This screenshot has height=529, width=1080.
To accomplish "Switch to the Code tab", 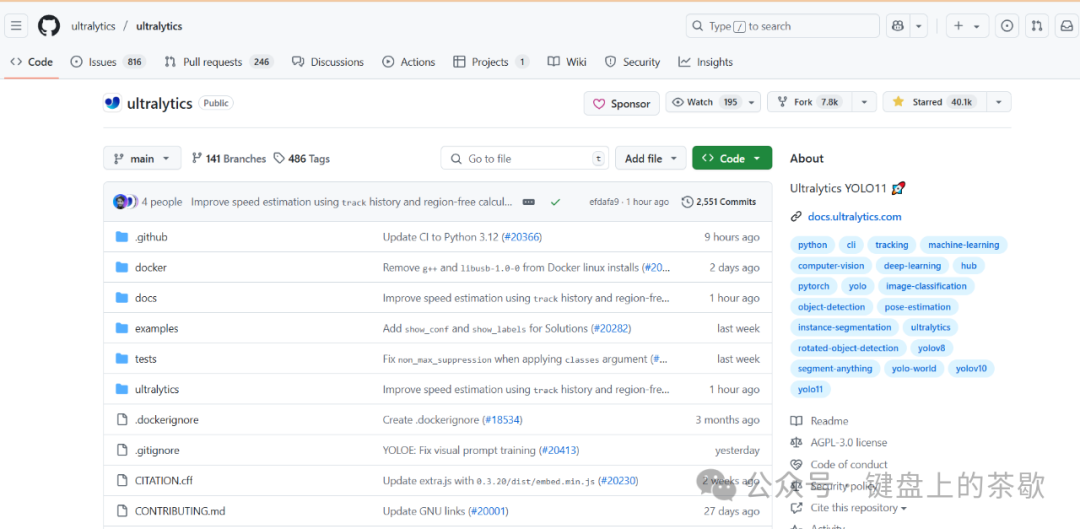I will 32,62.
